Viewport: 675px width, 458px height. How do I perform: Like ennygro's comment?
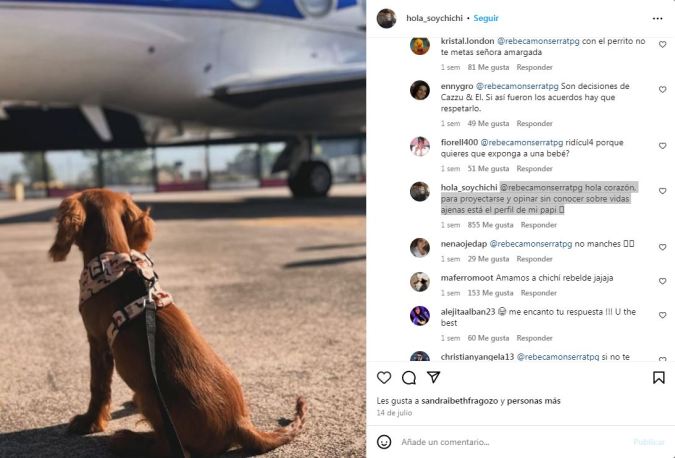(x=662, y=90)
